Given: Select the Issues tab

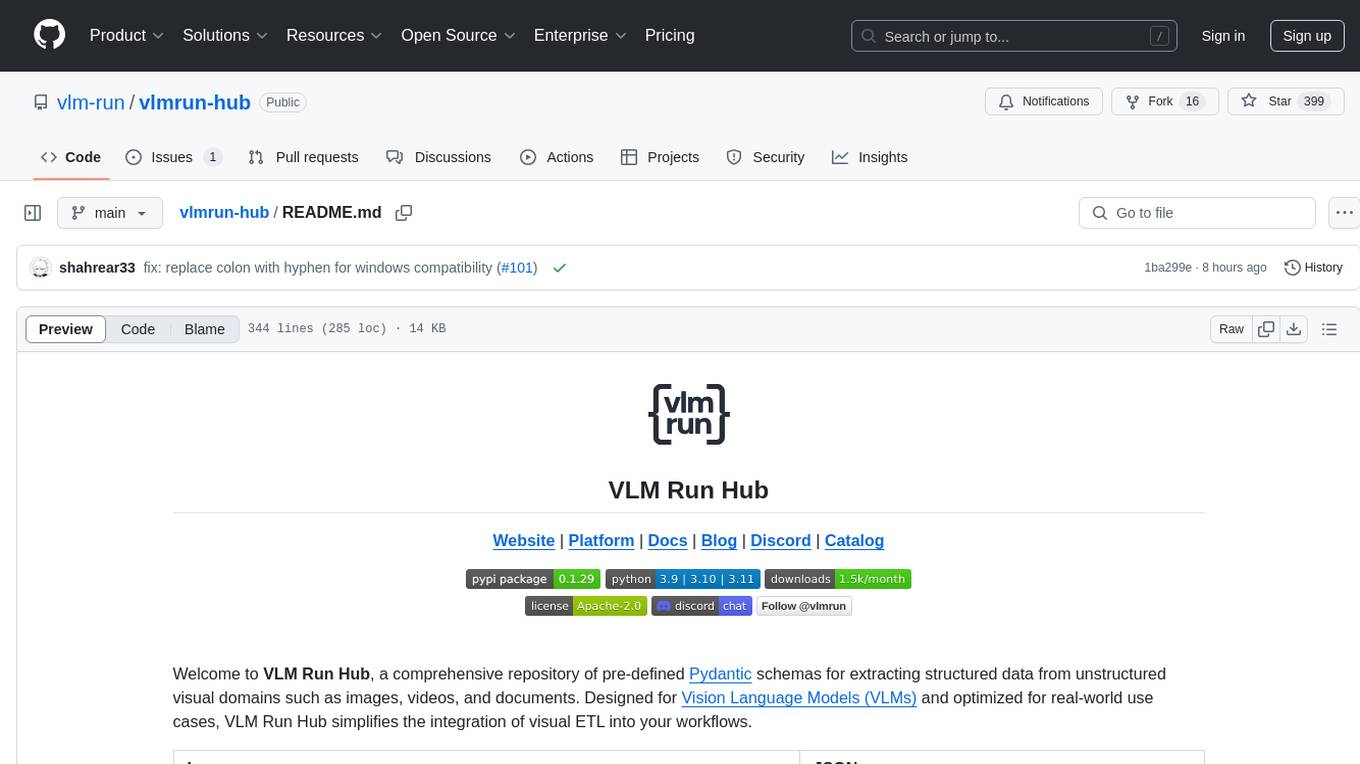Looking at the screenshot, I should tap(173, 157).
